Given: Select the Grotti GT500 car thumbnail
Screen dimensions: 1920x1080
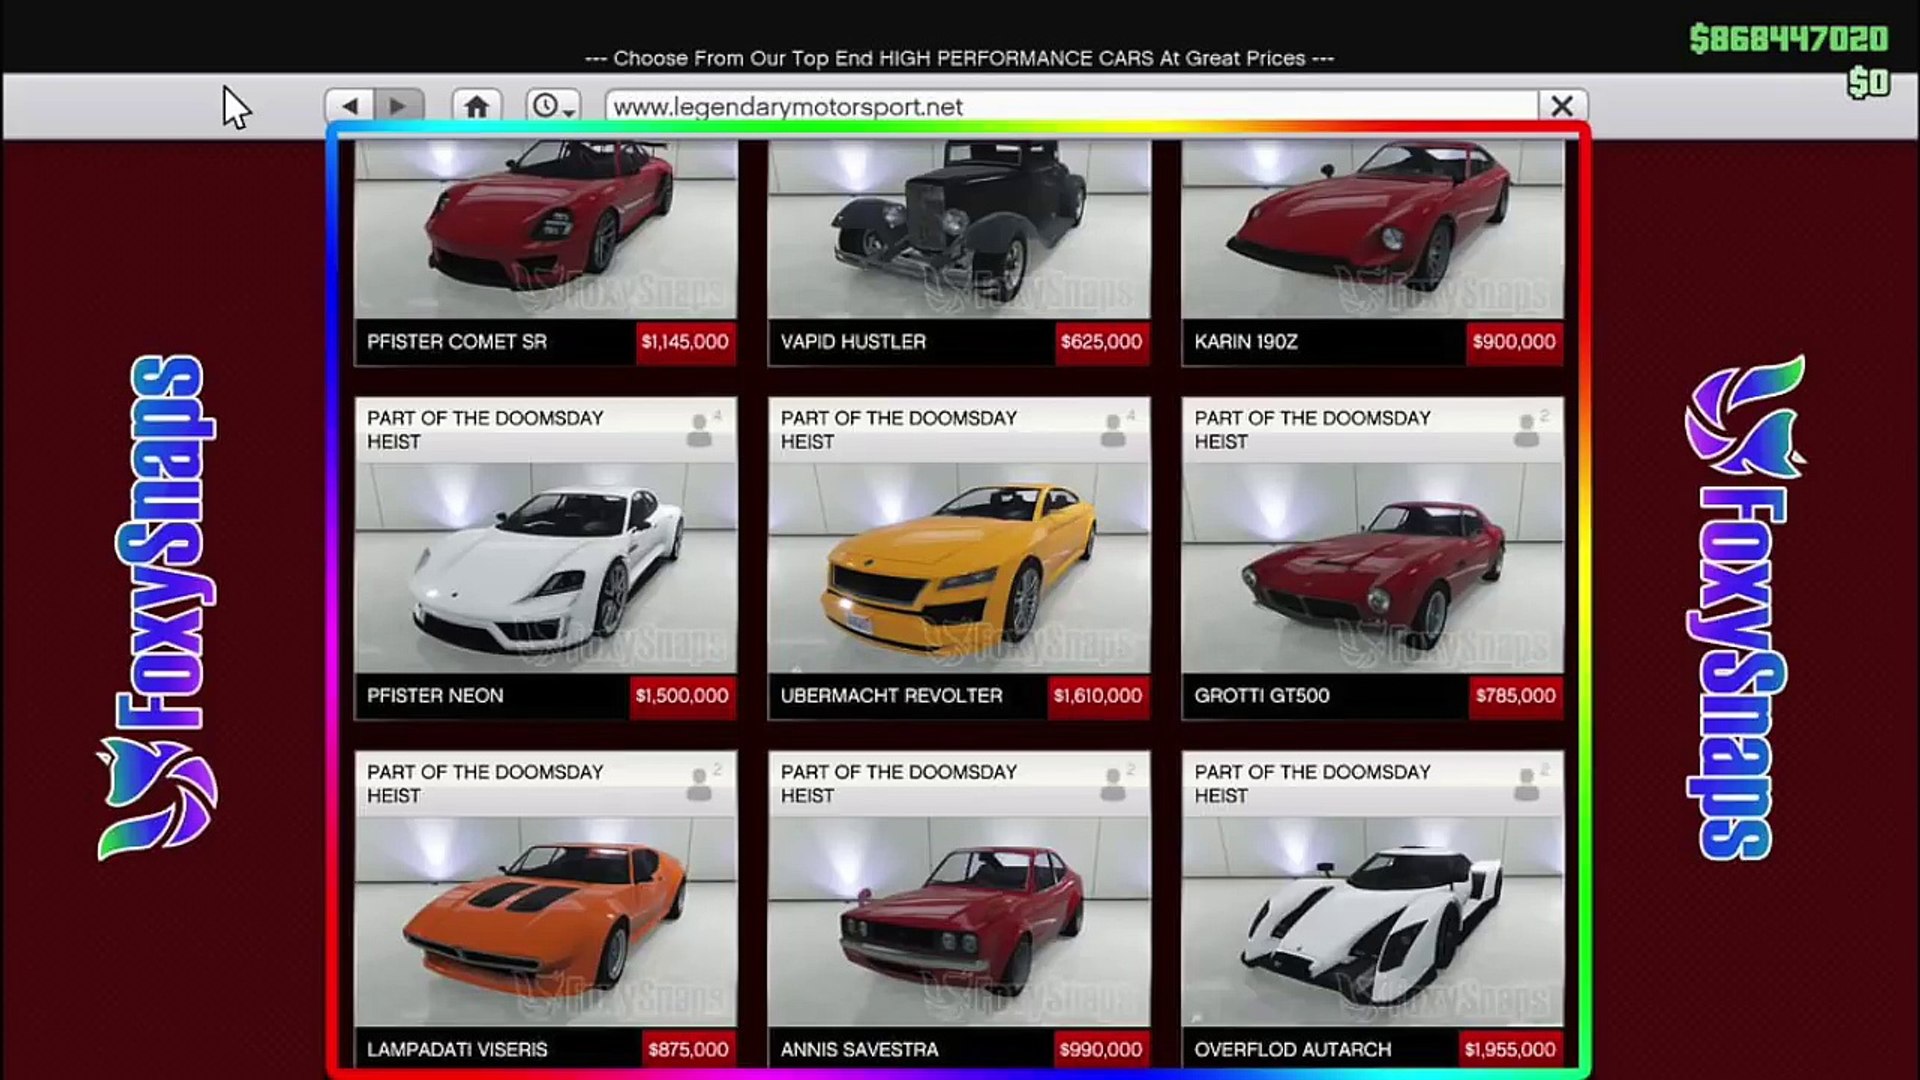Looking at the screenshot, I should point(1372,568).
